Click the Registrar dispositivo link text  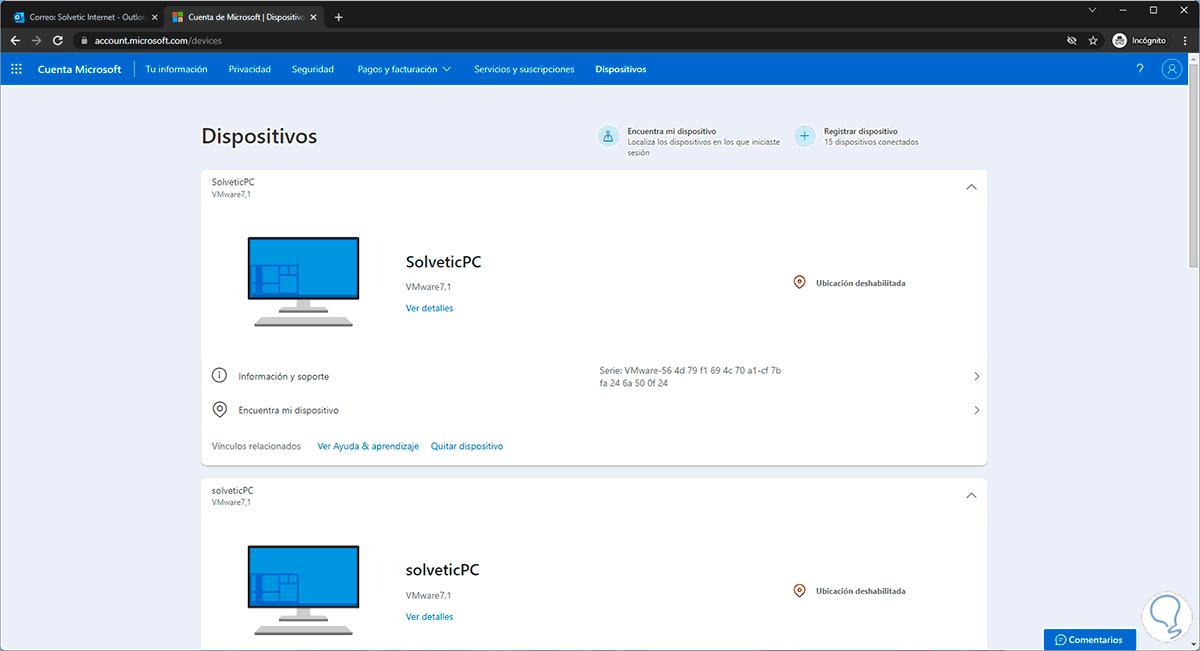(x=860, y=131)
